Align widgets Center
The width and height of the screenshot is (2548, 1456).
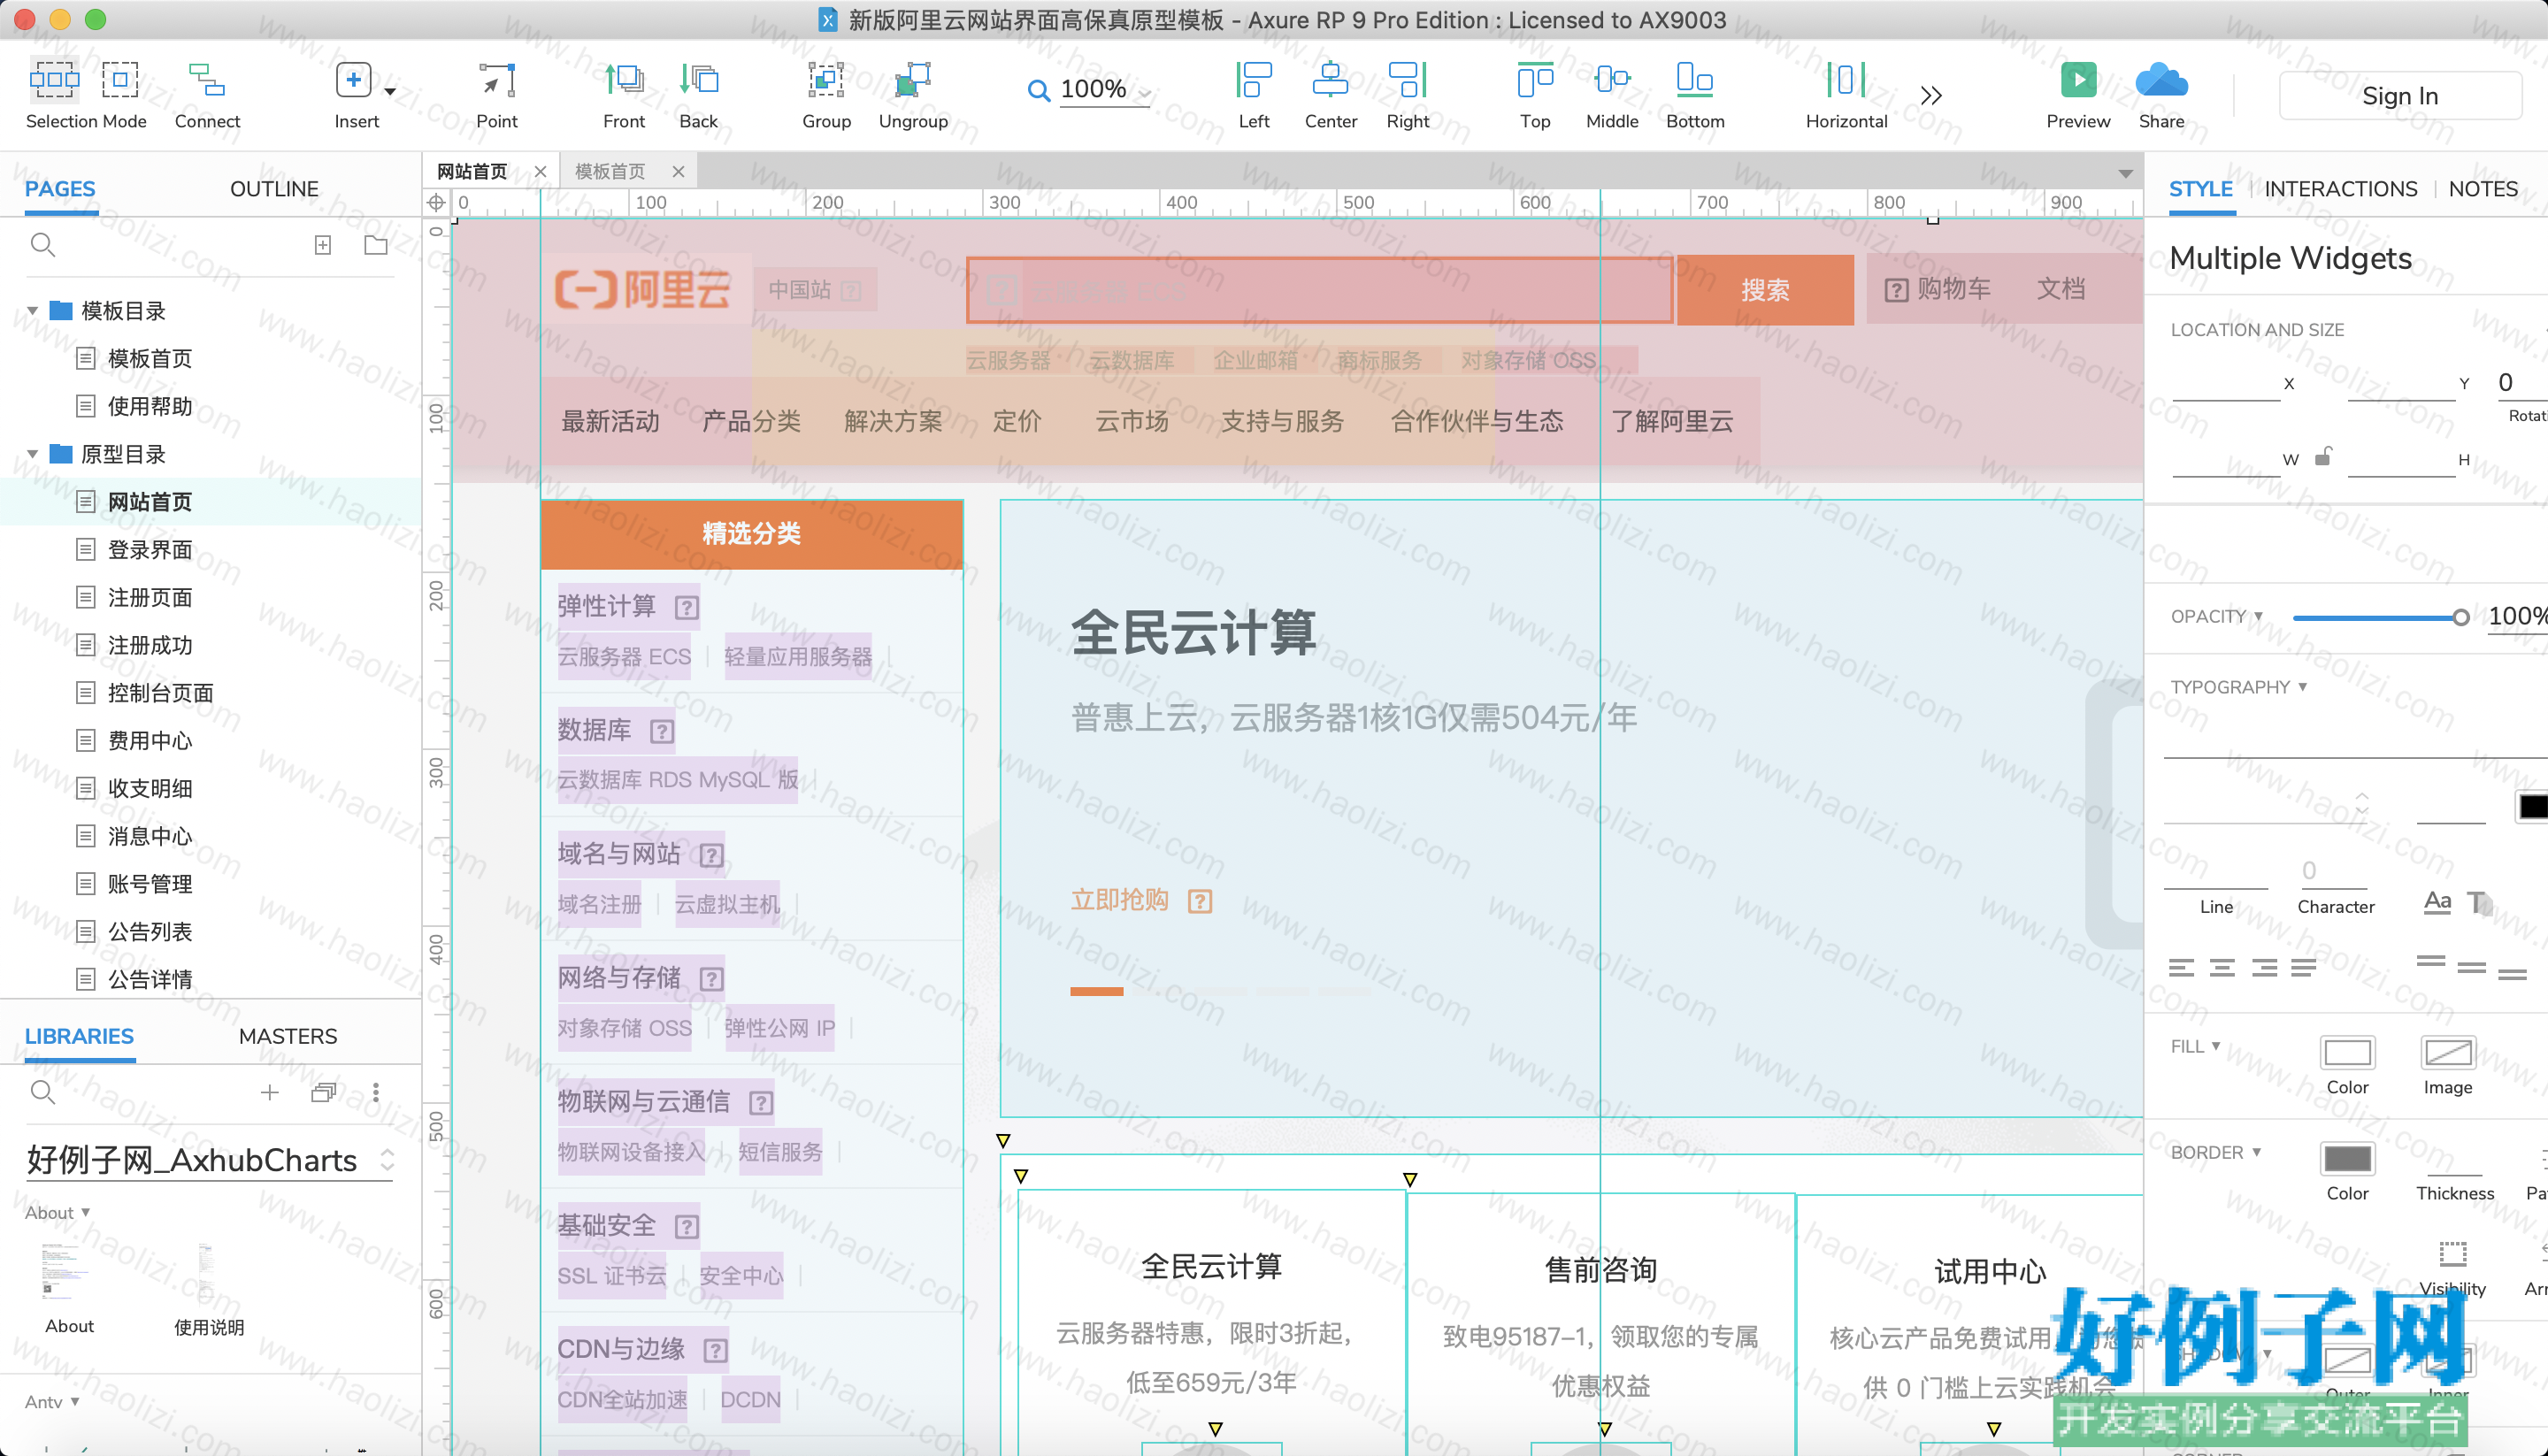(1331, 80)
